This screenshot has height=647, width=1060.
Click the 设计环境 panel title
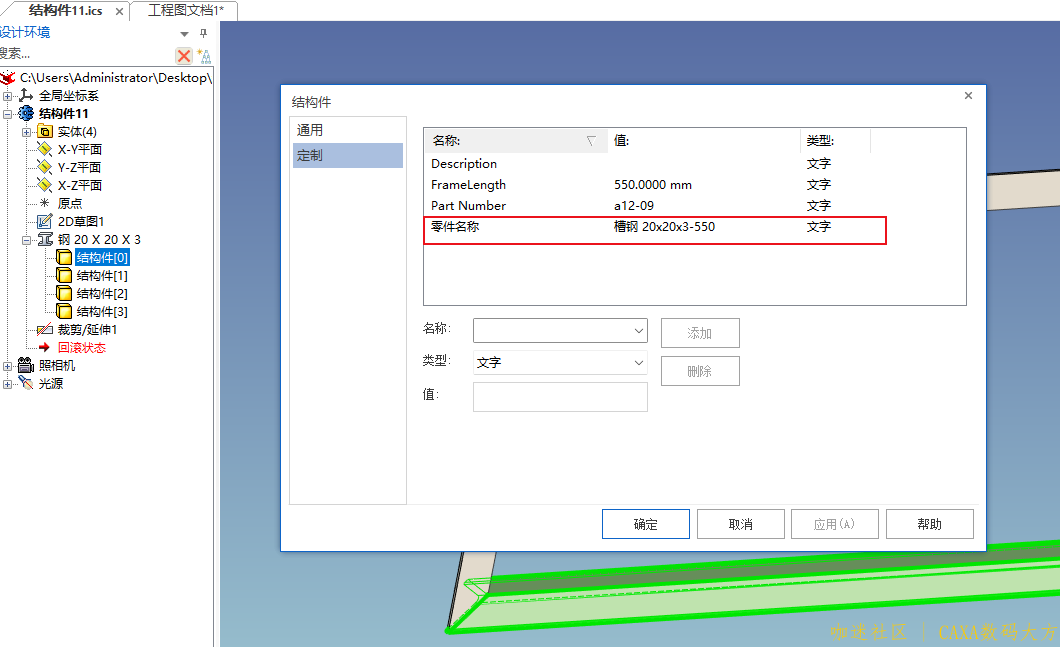pyautogui.click(x=25, y=32)
